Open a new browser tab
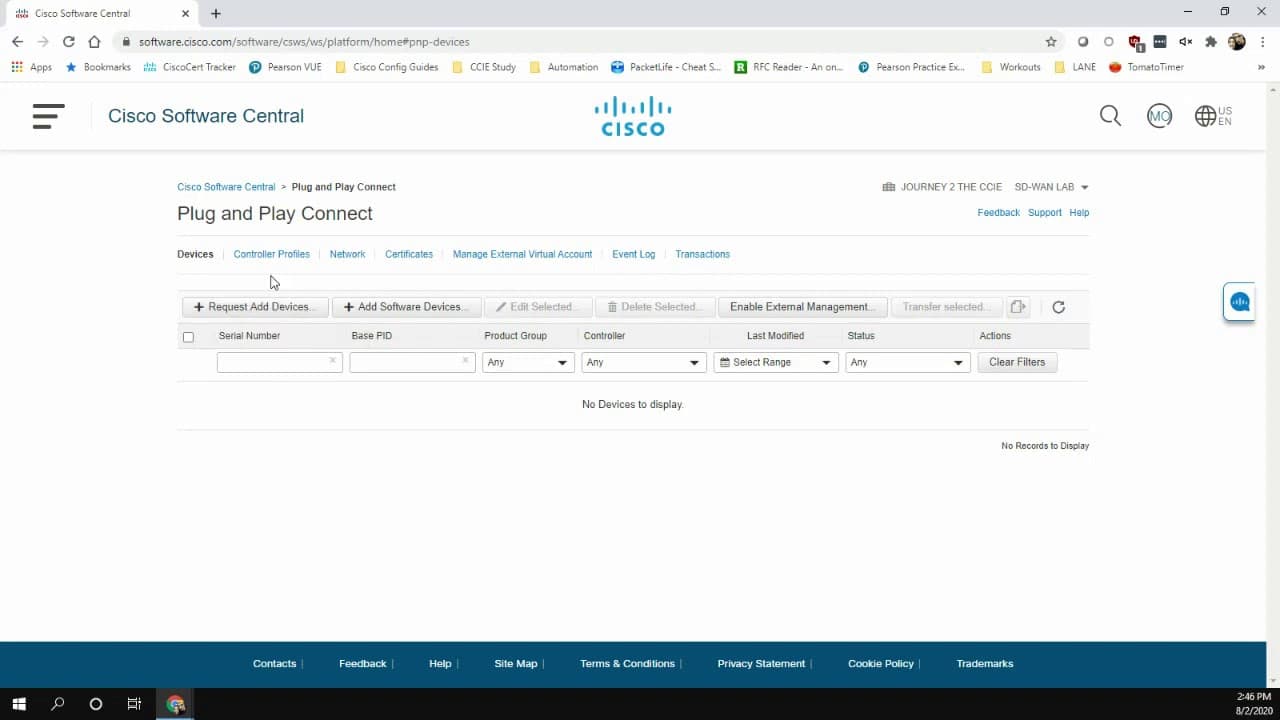Viewport: 1280px width, 720px height. [216, 14]
